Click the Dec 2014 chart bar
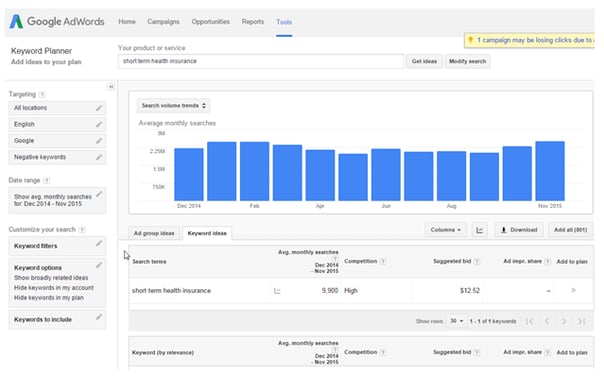 (x=189, y=174)
